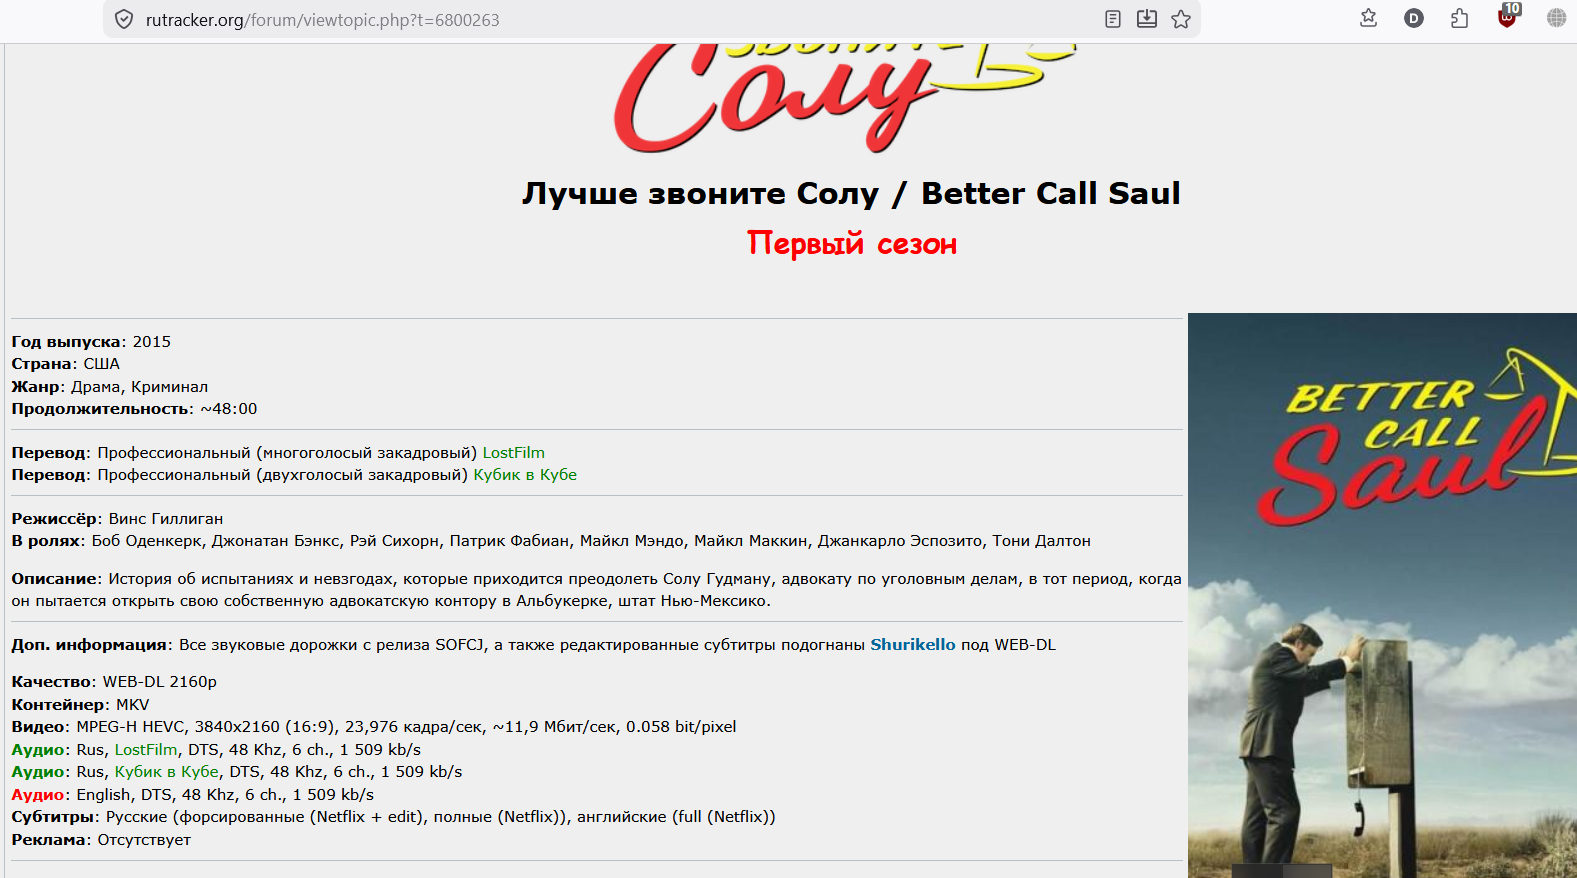The width and height of the screenshot is (1577, 878).
Task: Click the 'Жанр: Драма, Криминал' line
Action: pos(110,387)
